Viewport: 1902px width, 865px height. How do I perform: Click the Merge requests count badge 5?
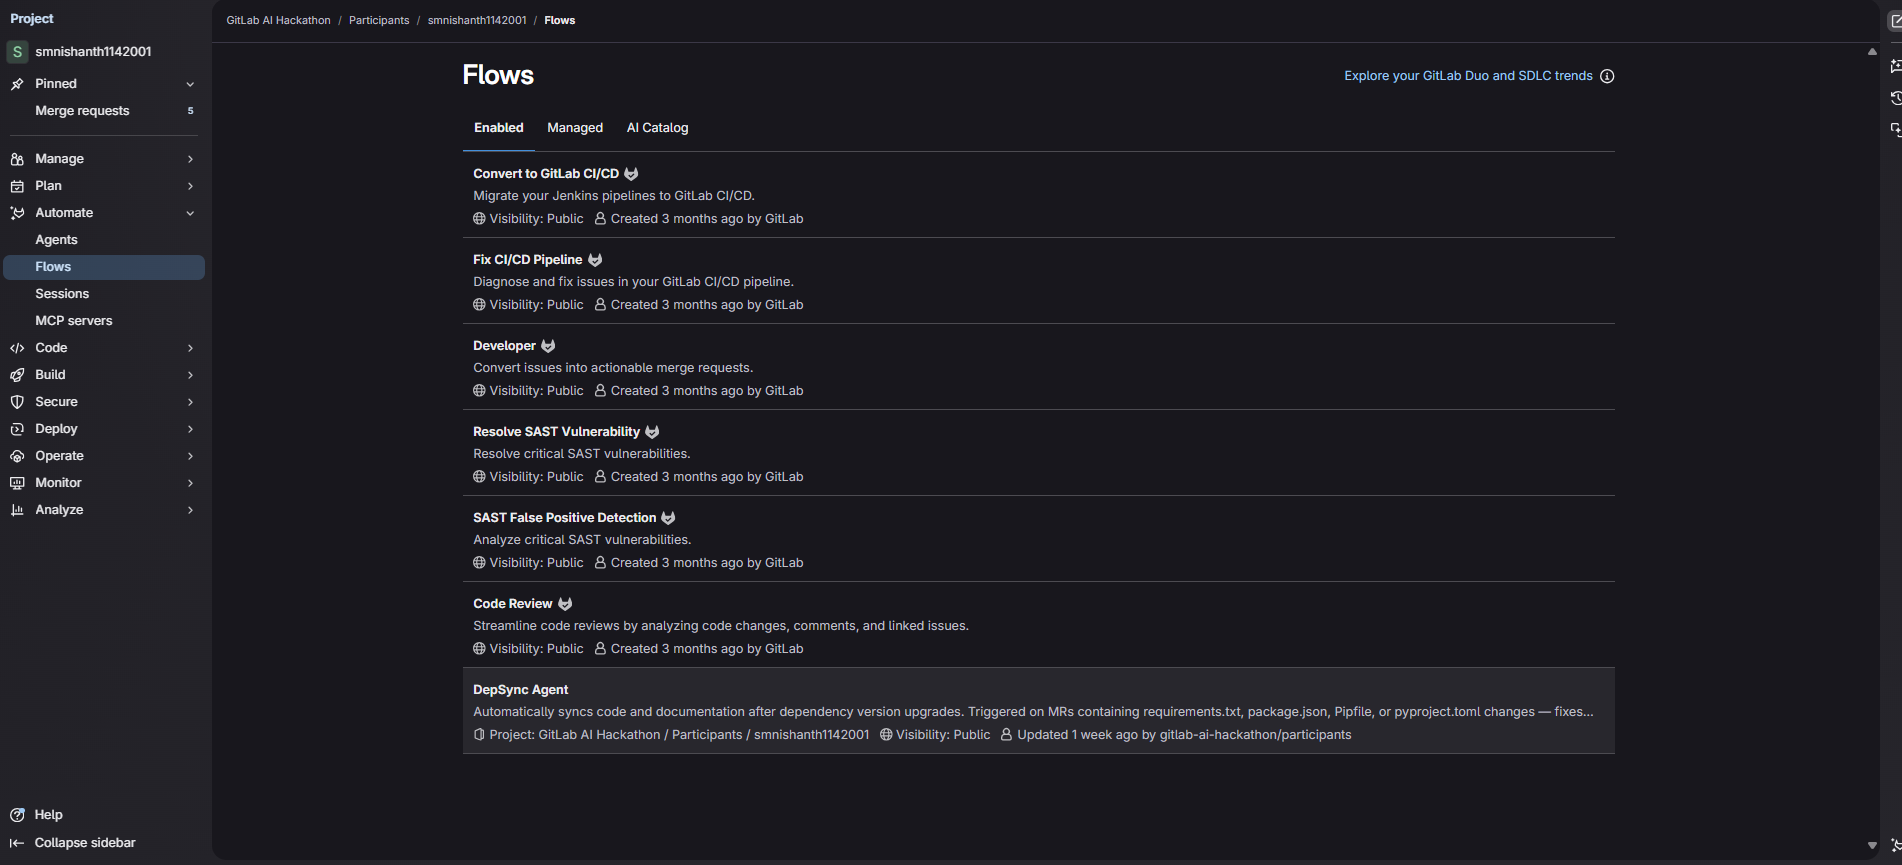(190, 111)
